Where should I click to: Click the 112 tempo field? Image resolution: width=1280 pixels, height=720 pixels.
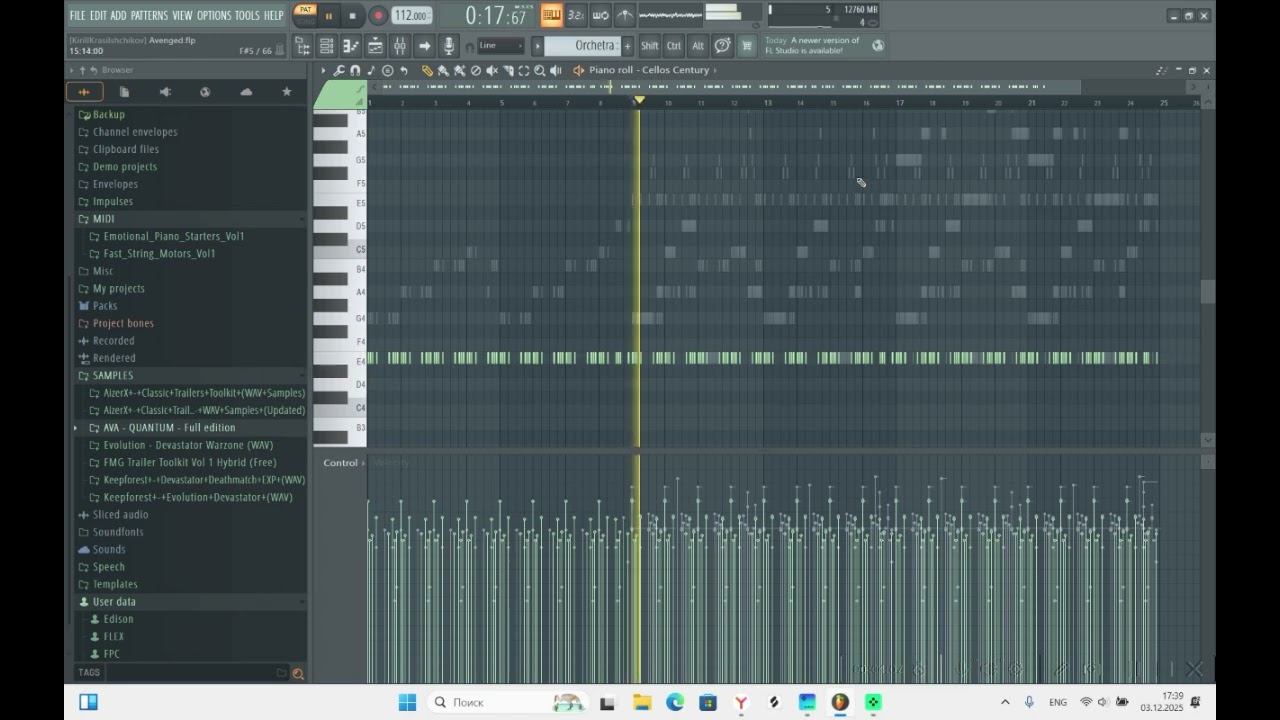[410, 16]
